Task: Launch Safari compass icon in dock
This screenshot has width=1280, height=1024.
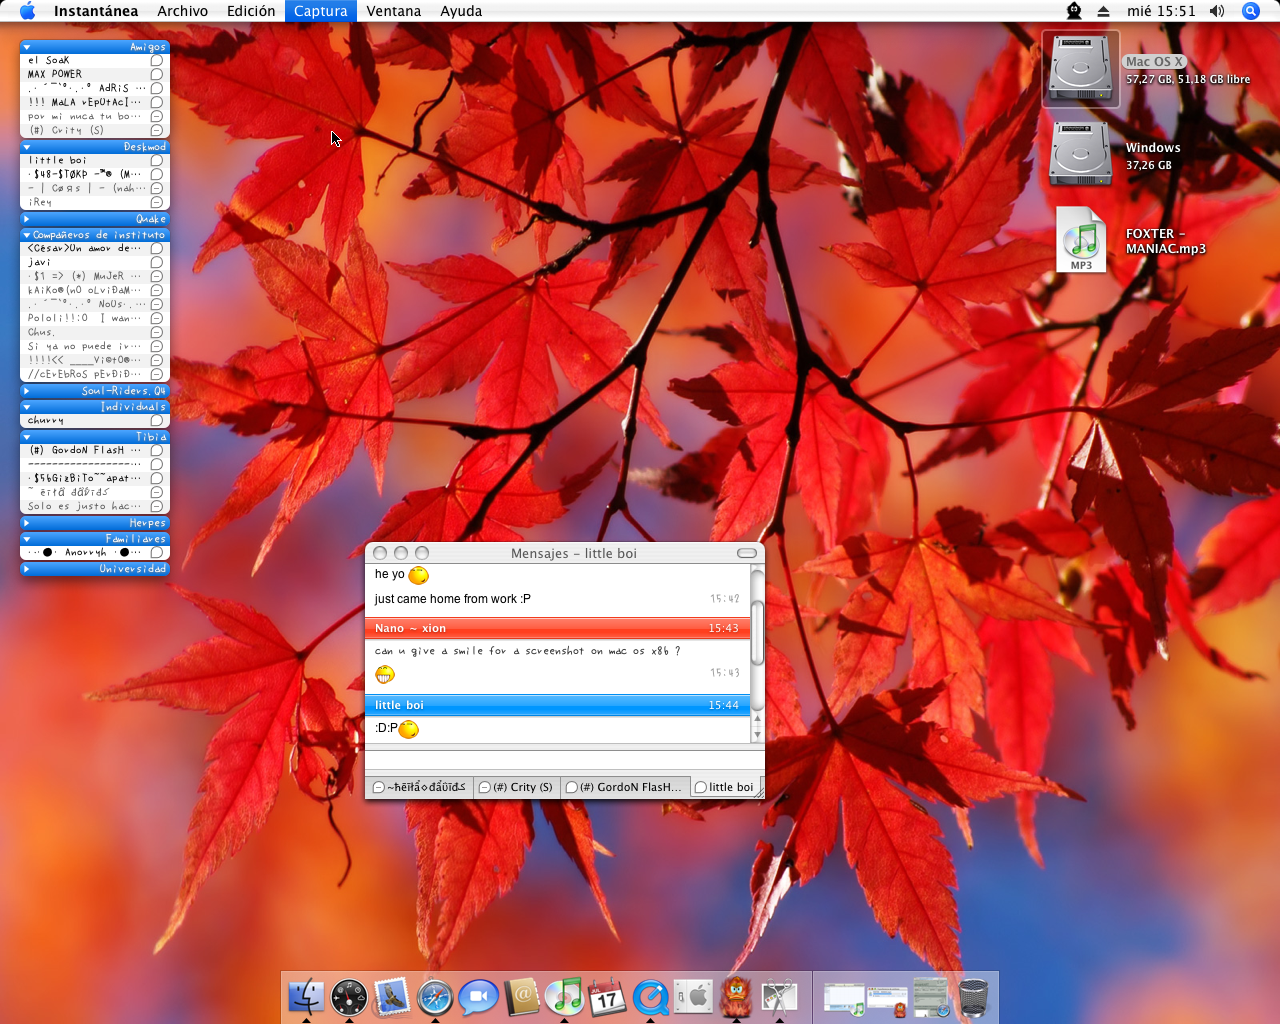Action: pyautogui.click(x=435, y=997)
